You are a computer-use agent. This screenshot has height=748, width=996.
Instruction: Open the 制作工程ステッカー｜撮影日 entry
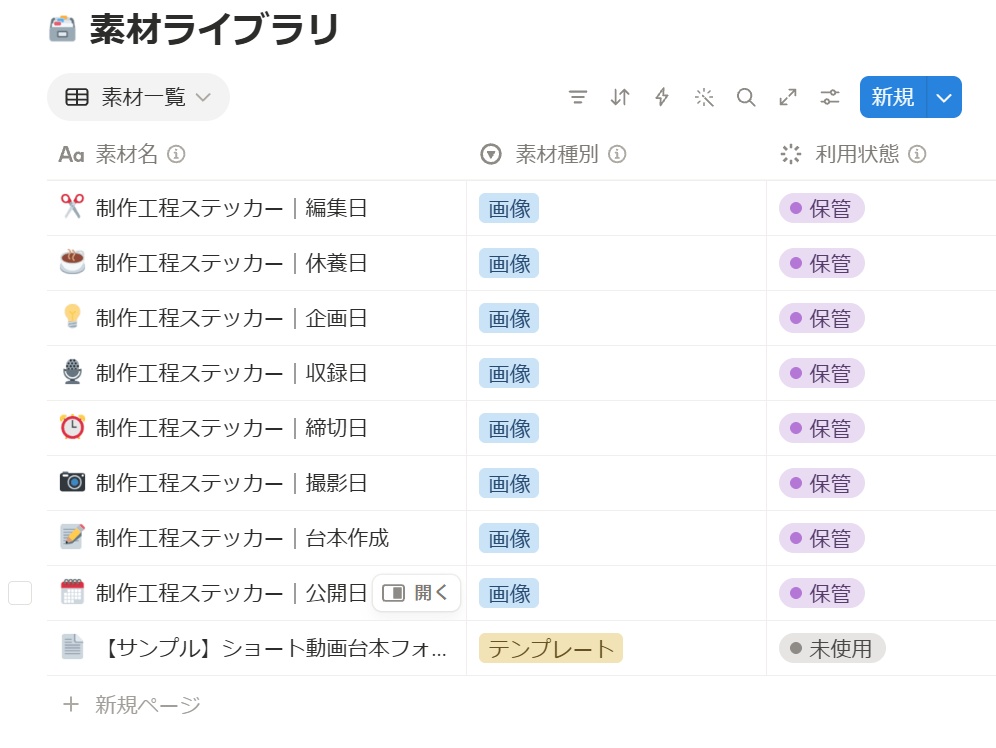click(x=231, y=483)
